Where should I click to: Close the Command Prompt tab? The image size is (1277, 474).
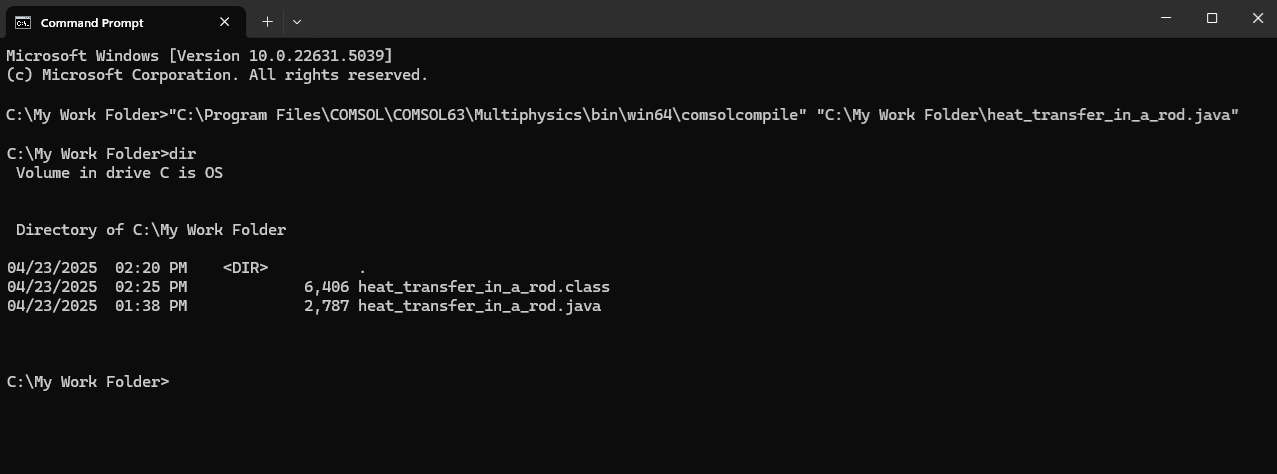click(225, 22)
